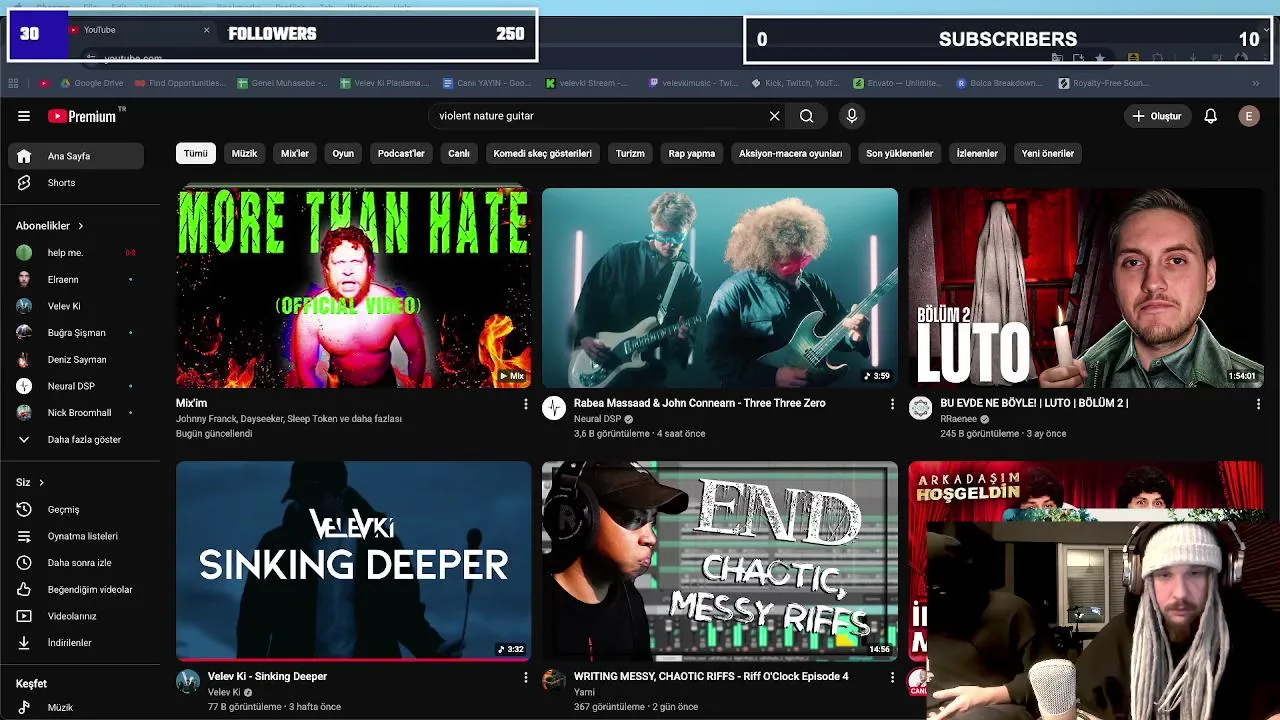1280x720 pixels.
Task: Open more options for Three Three Zero video
Action: point(892,404)
